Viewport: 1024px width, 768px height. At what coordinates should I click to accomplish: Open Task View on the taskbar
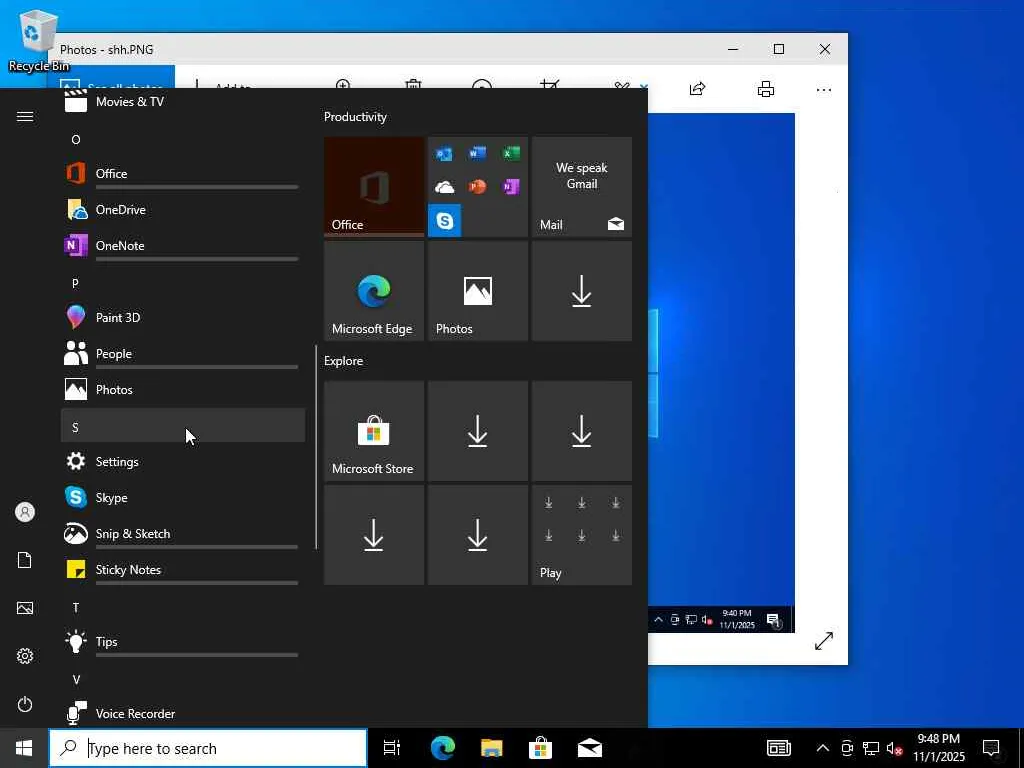pyautogui.click(x=392, y=748)
